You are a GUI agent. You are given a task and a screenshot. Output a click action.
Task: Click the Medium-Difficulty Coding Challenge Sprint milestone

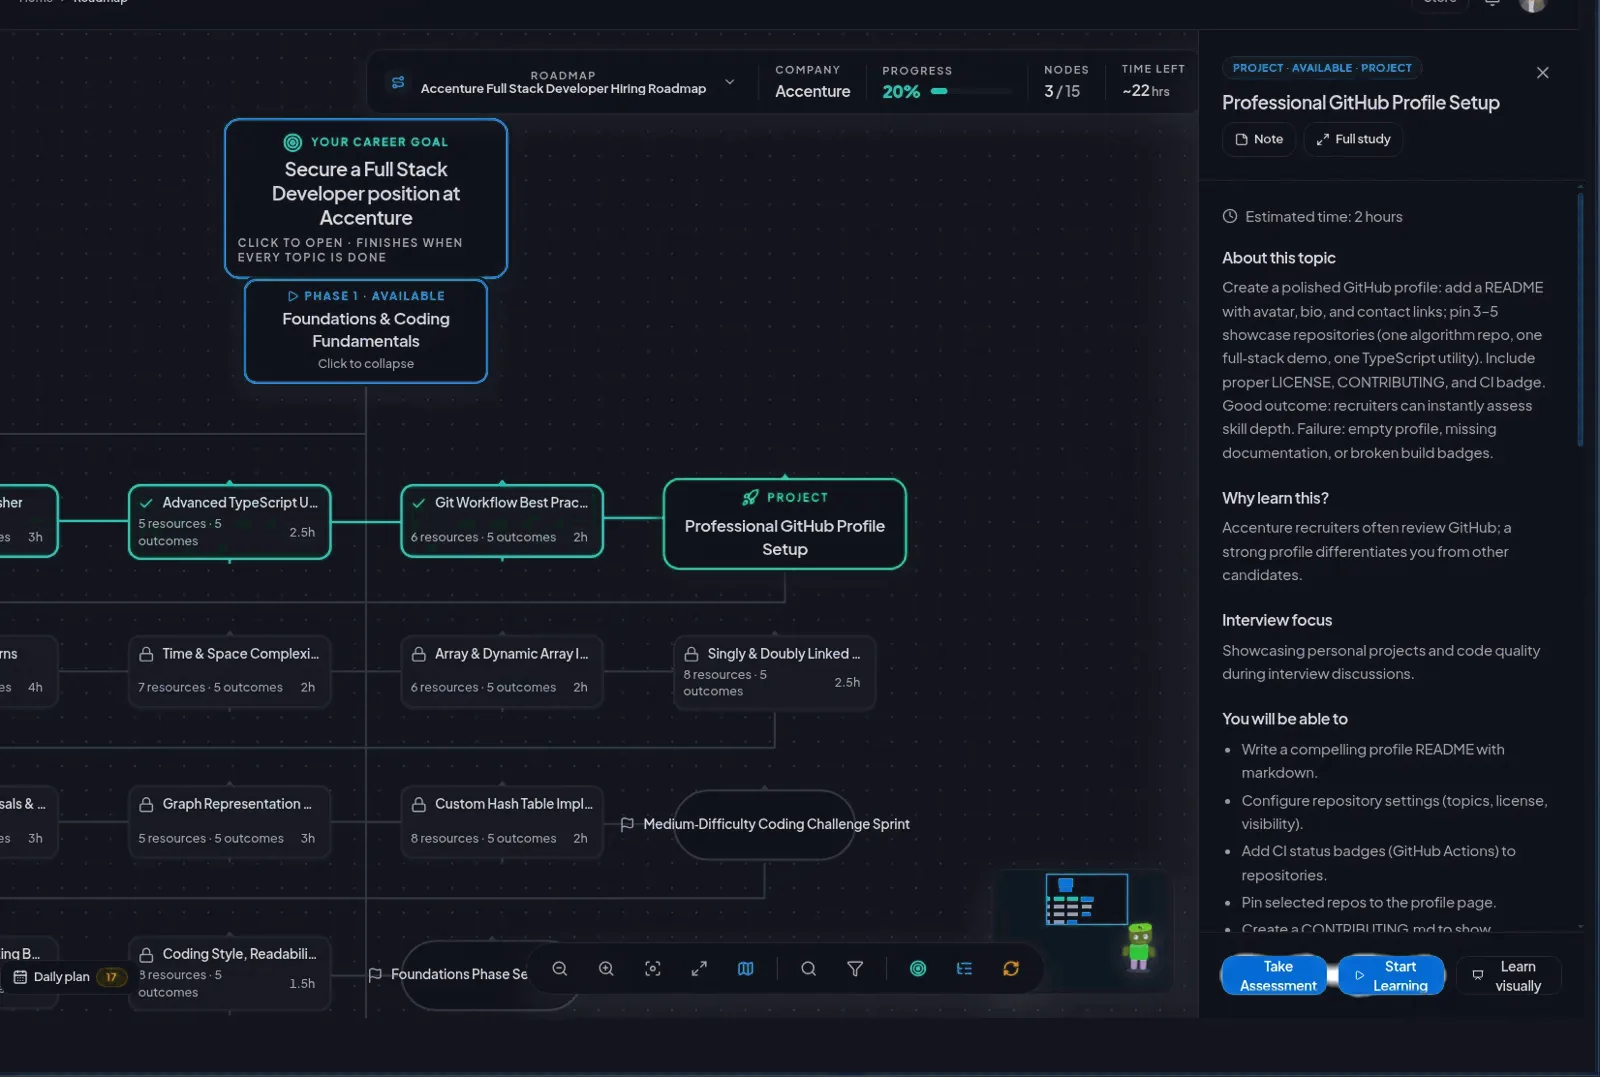point(765,824)
